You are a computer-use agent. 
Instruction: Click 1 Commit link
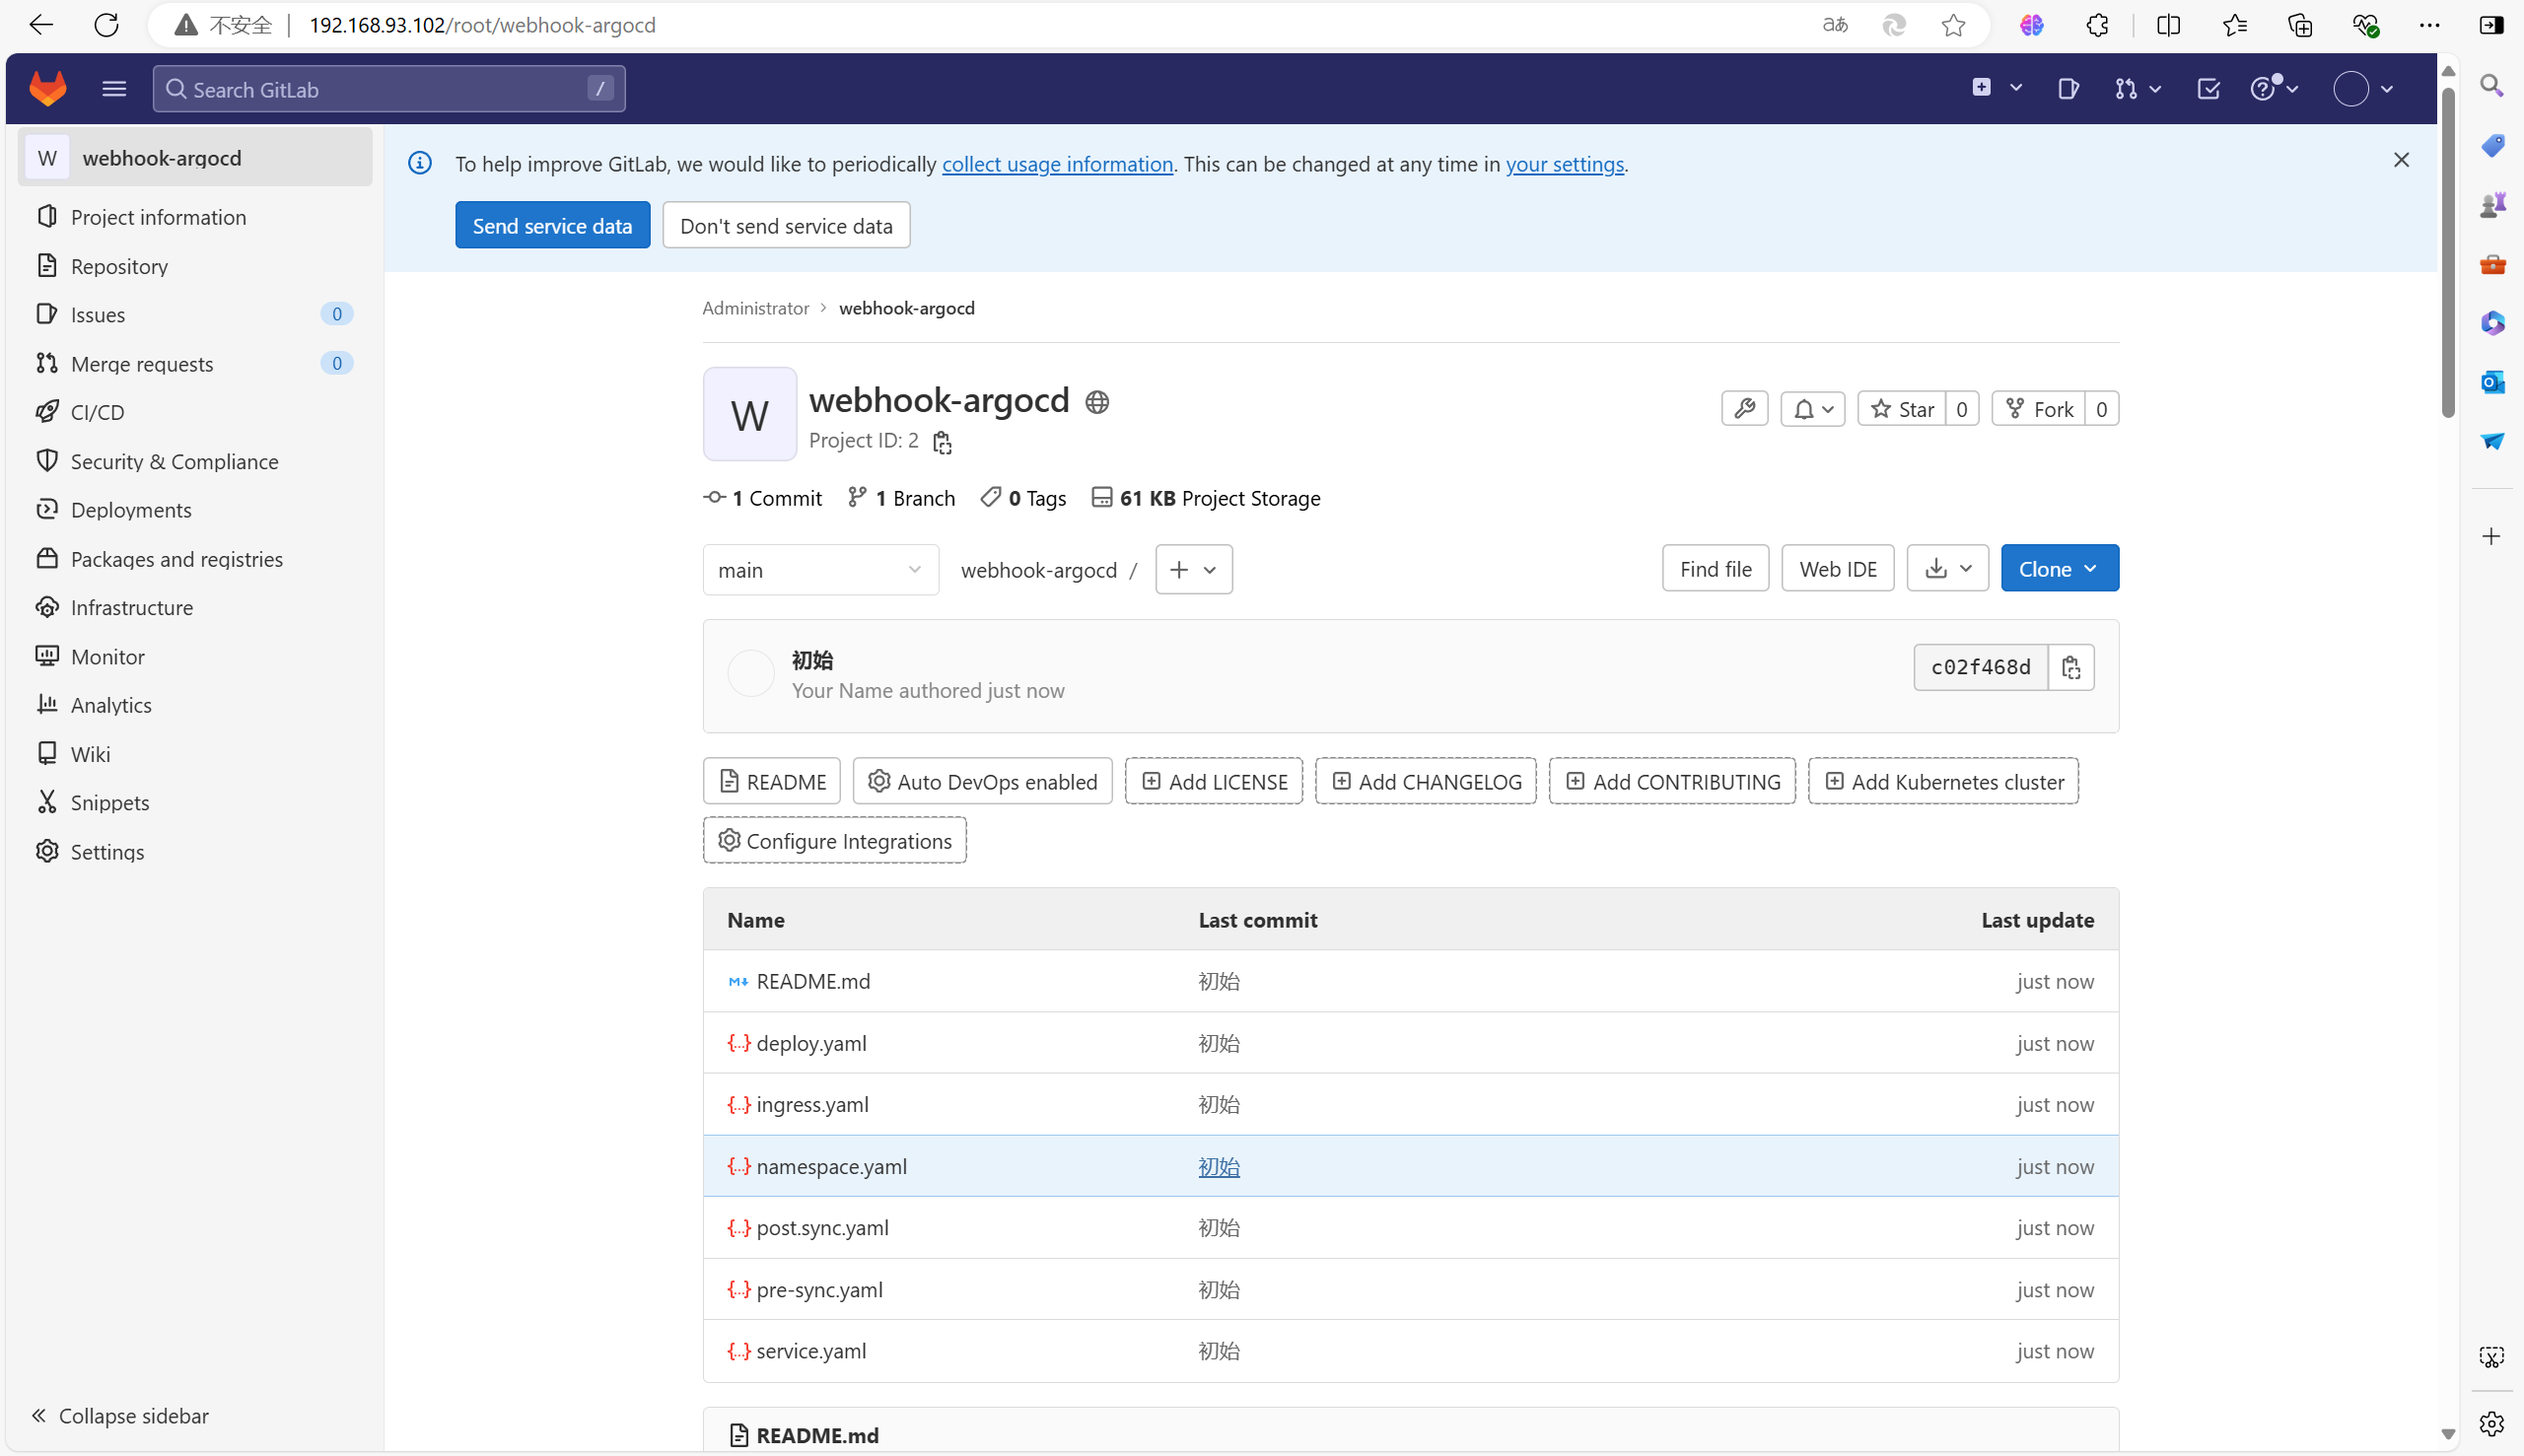point(763,498)
